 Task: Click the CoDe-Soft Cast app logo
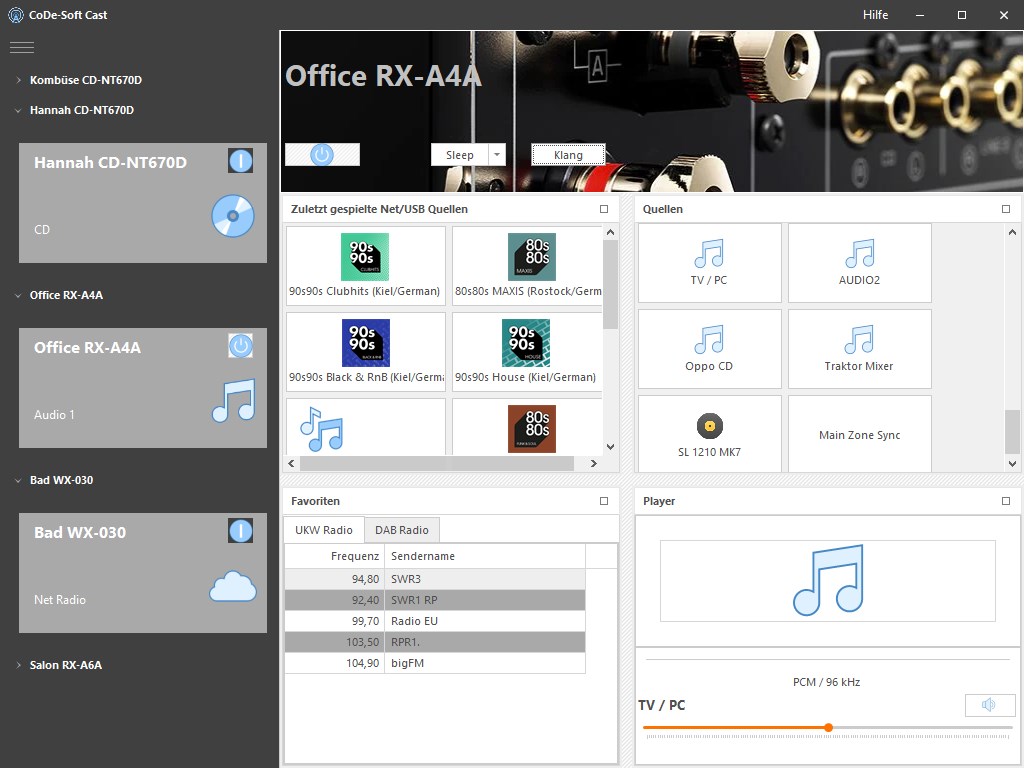click(x=16, y=15)
